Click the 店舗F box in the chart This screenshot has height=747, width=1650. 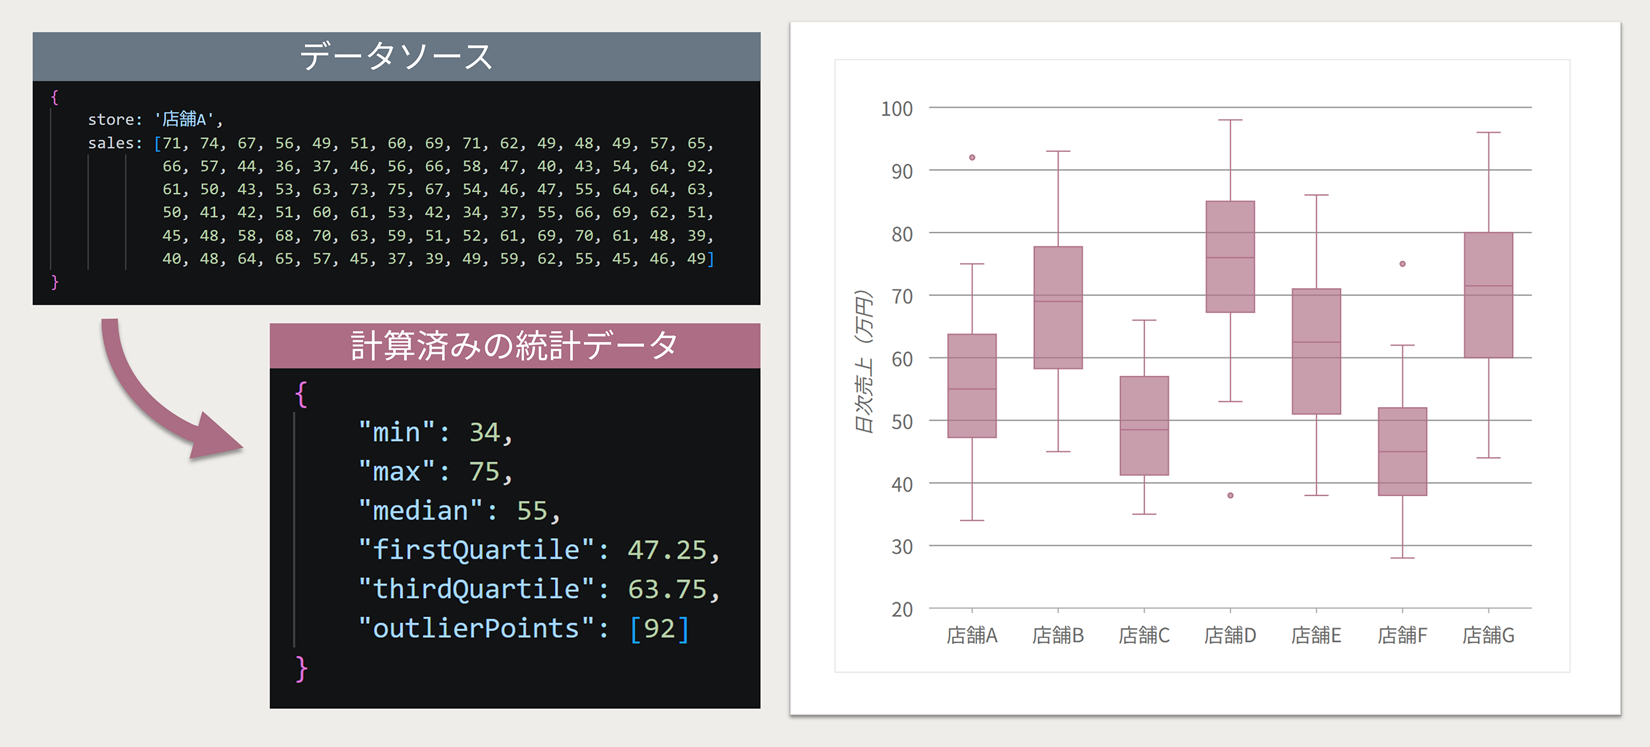pos(1402,452)
